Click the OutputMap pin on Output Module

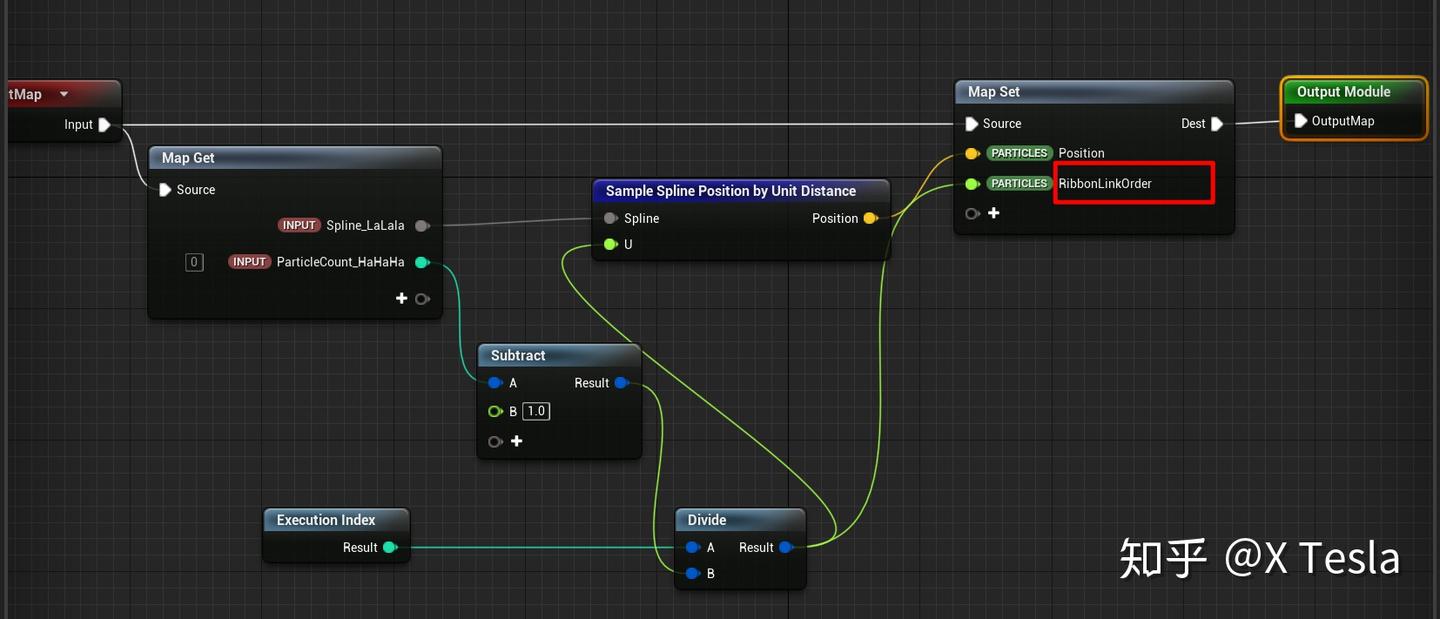pyautogui.click(x=1301, y=121)
